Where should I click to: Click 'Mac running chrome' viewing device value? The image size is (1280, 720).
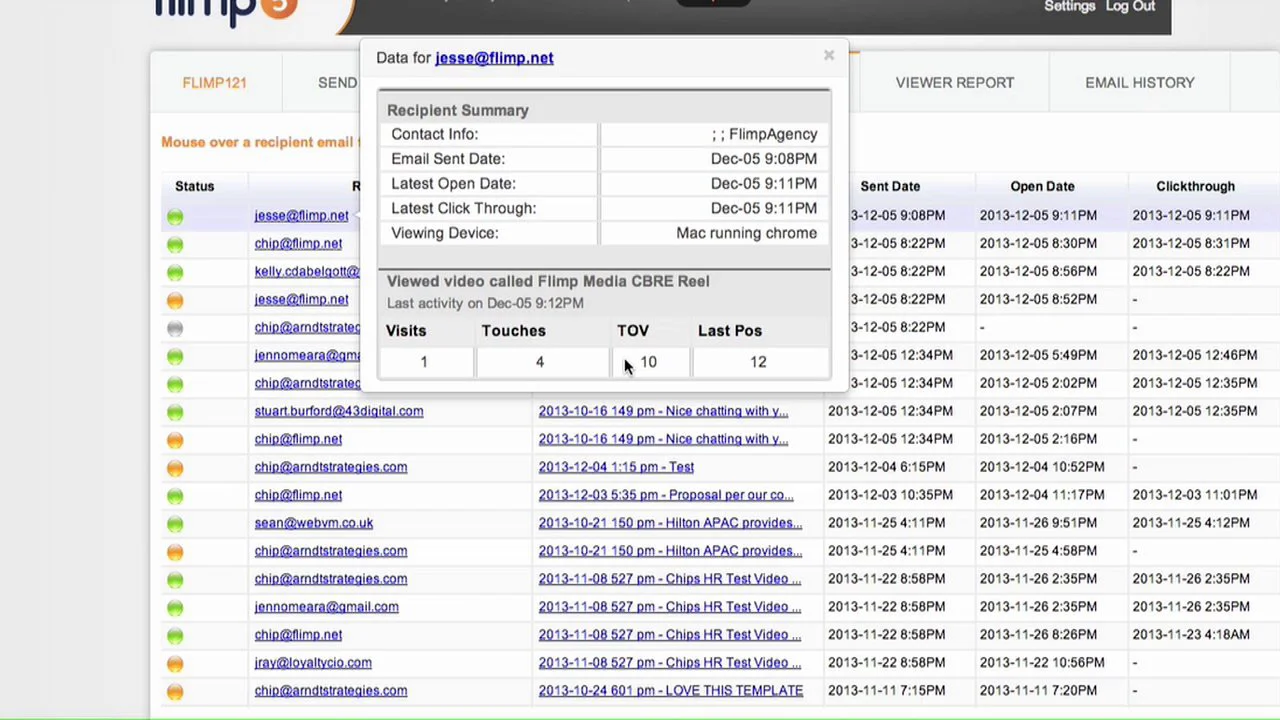746,233
